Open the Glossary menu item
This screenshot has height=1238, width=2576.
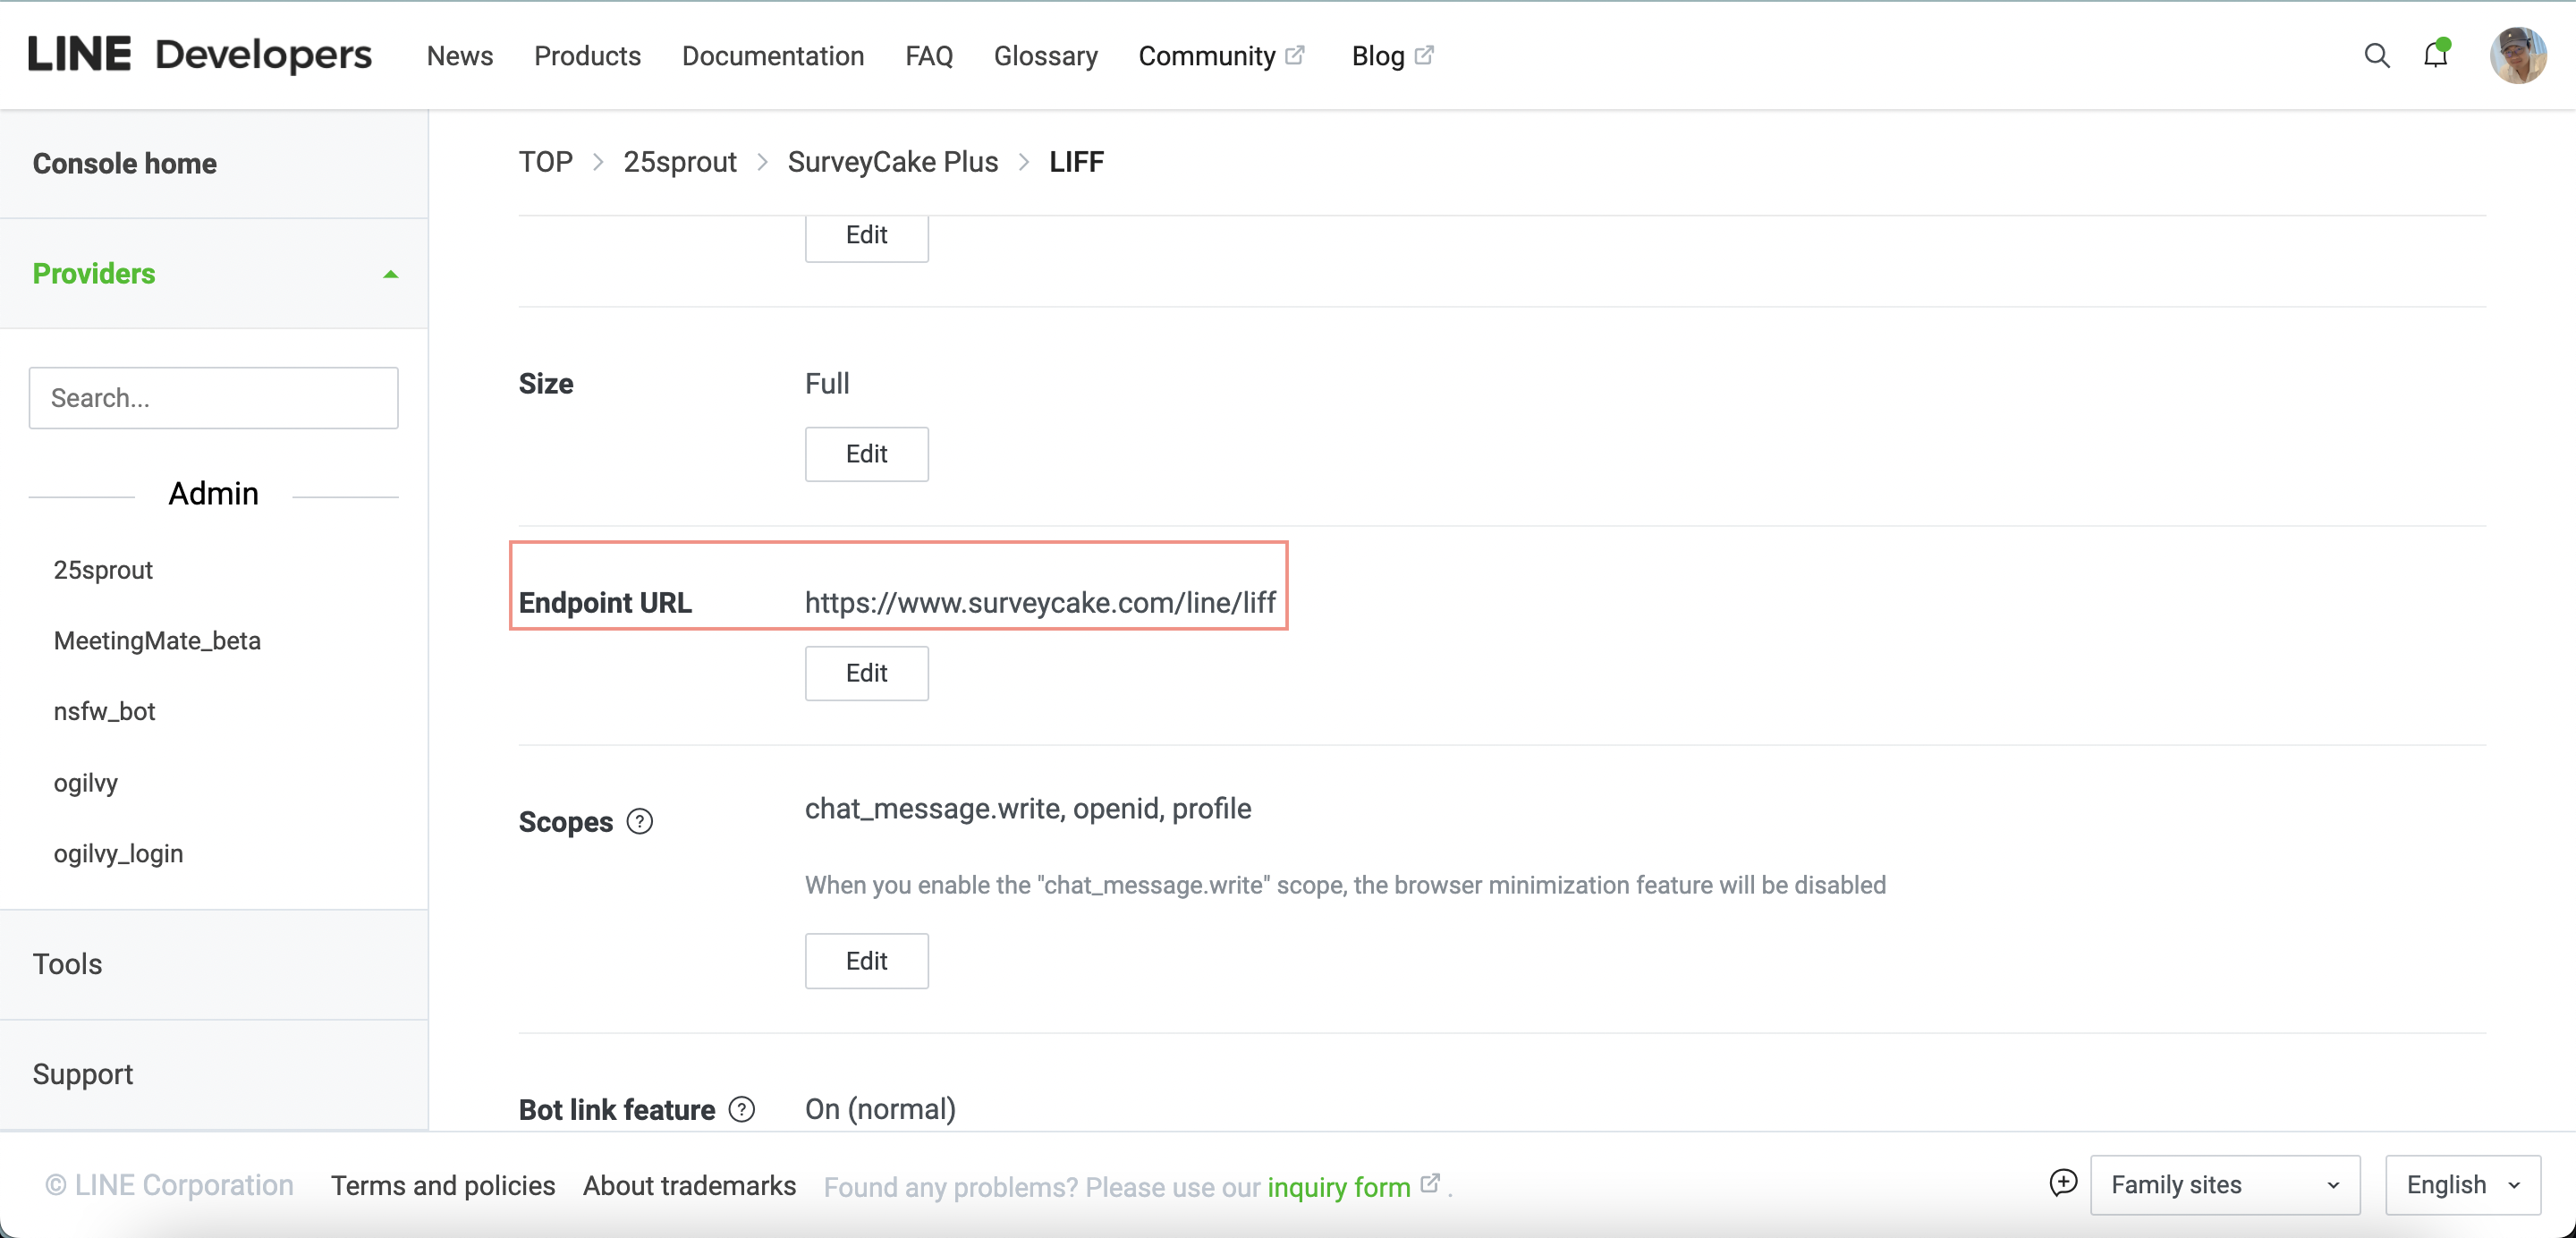[1045, 56]
